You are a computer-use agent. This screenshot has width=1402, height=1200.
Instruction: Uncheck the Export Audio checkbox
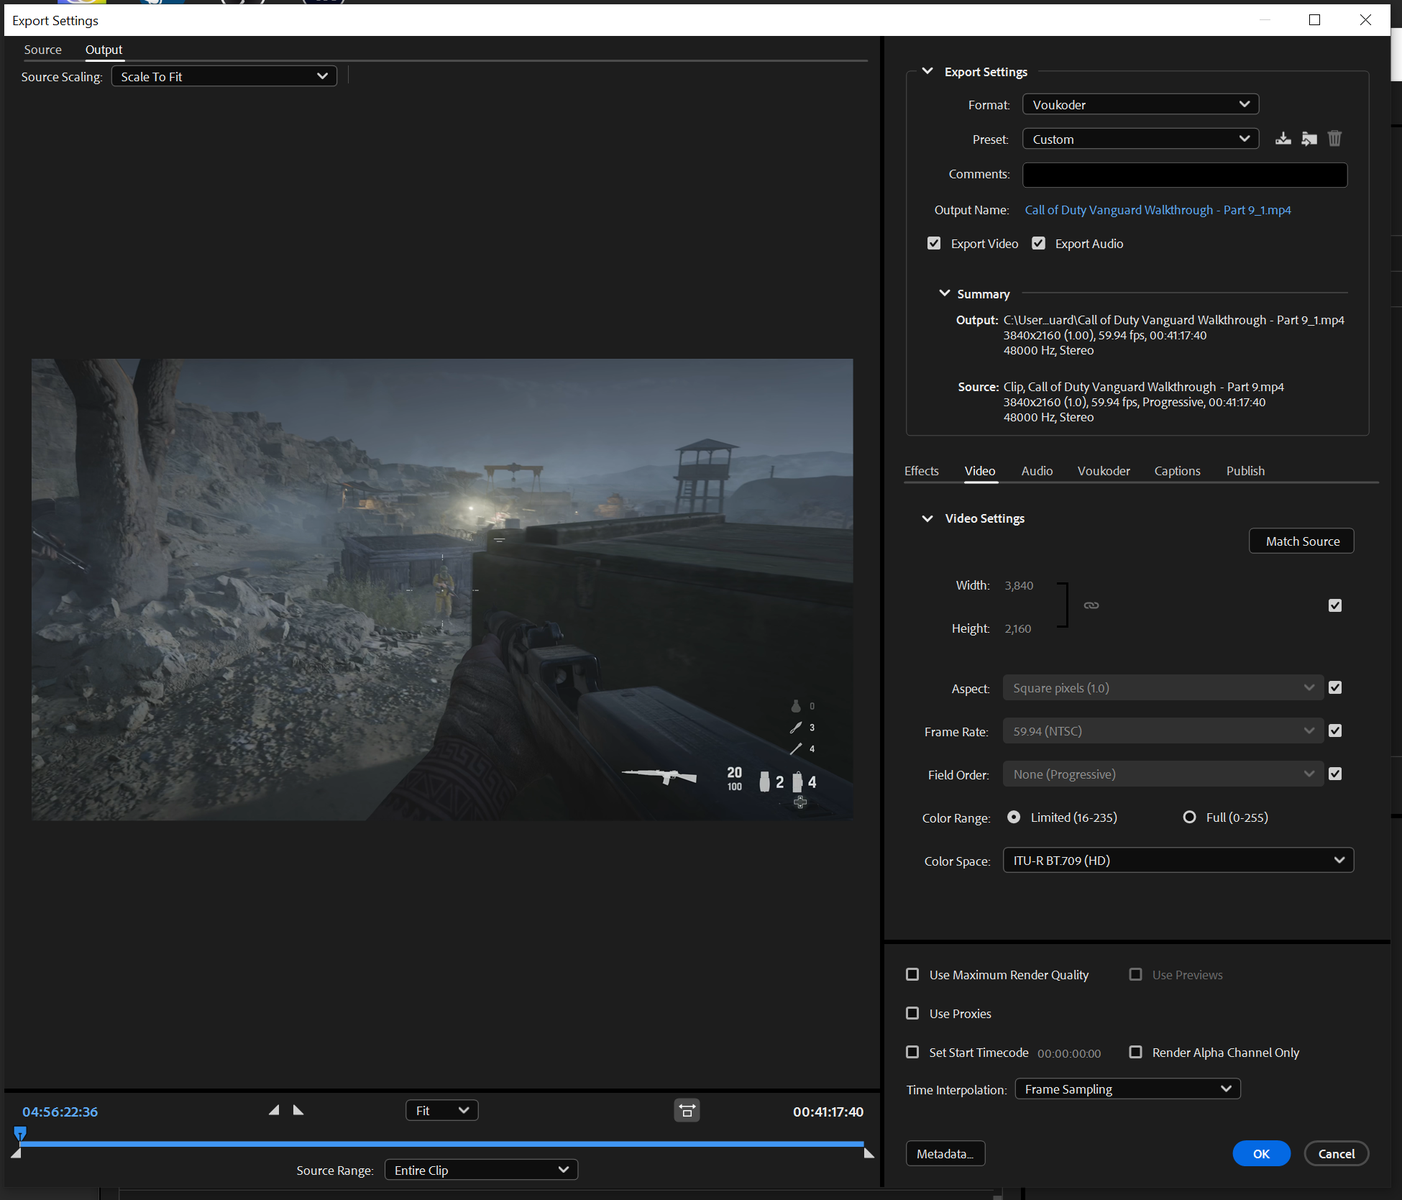point(1039,244)
